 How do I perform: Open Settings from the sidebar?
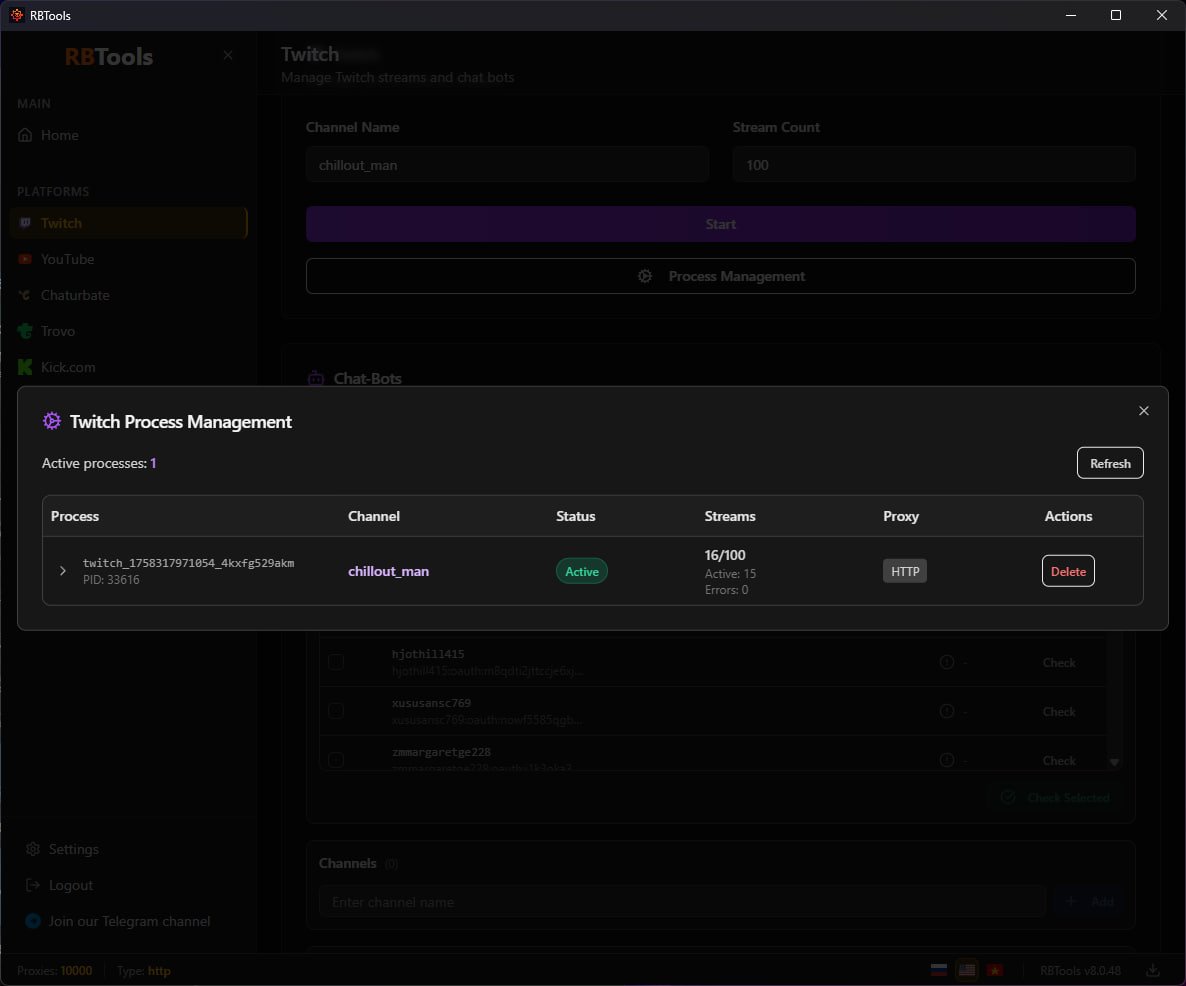click(x=73, y=849)
